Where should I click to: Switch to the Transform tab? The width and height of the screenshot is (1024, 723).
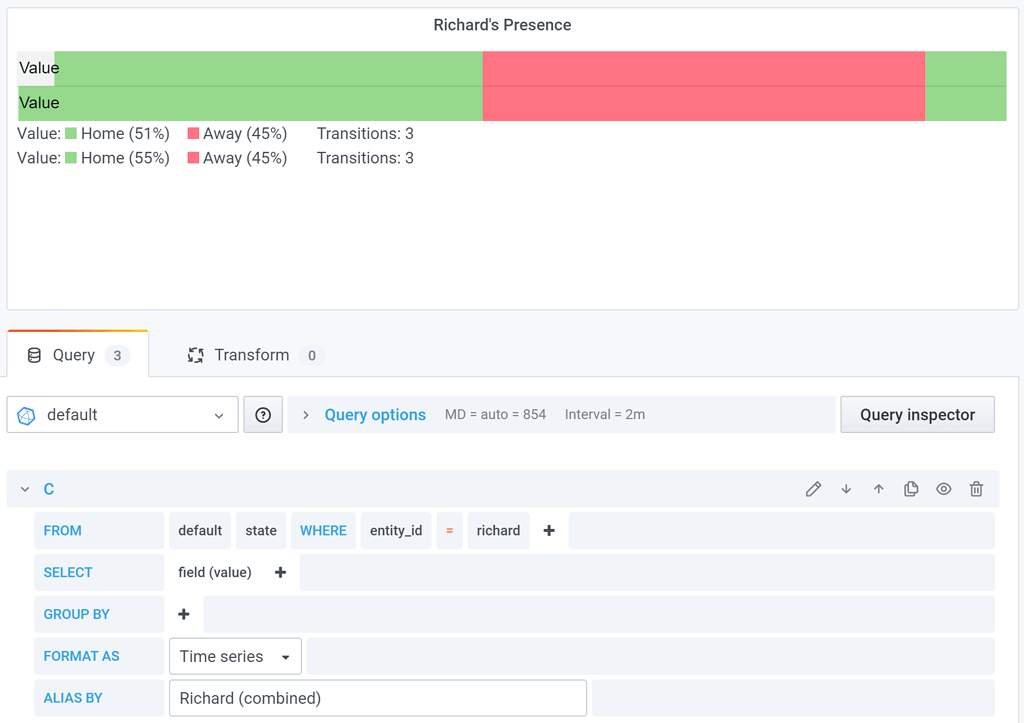click(x=253, y=354)
